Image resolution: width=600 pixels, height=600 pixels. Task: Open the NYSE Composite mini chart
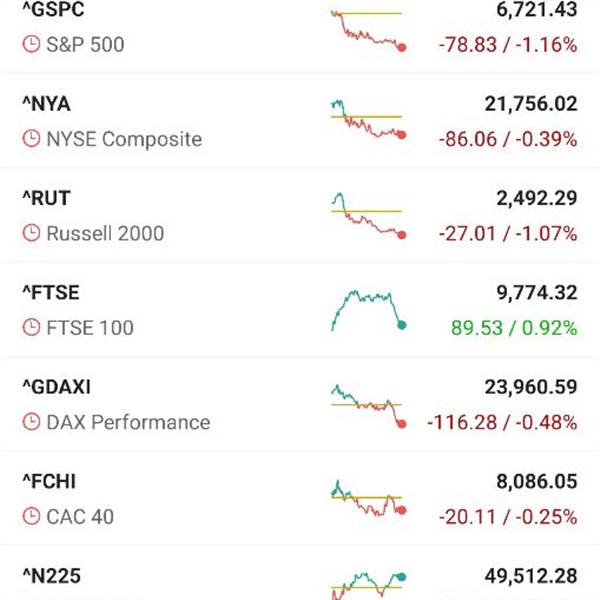pyautogui.click(x=367, y=120)
